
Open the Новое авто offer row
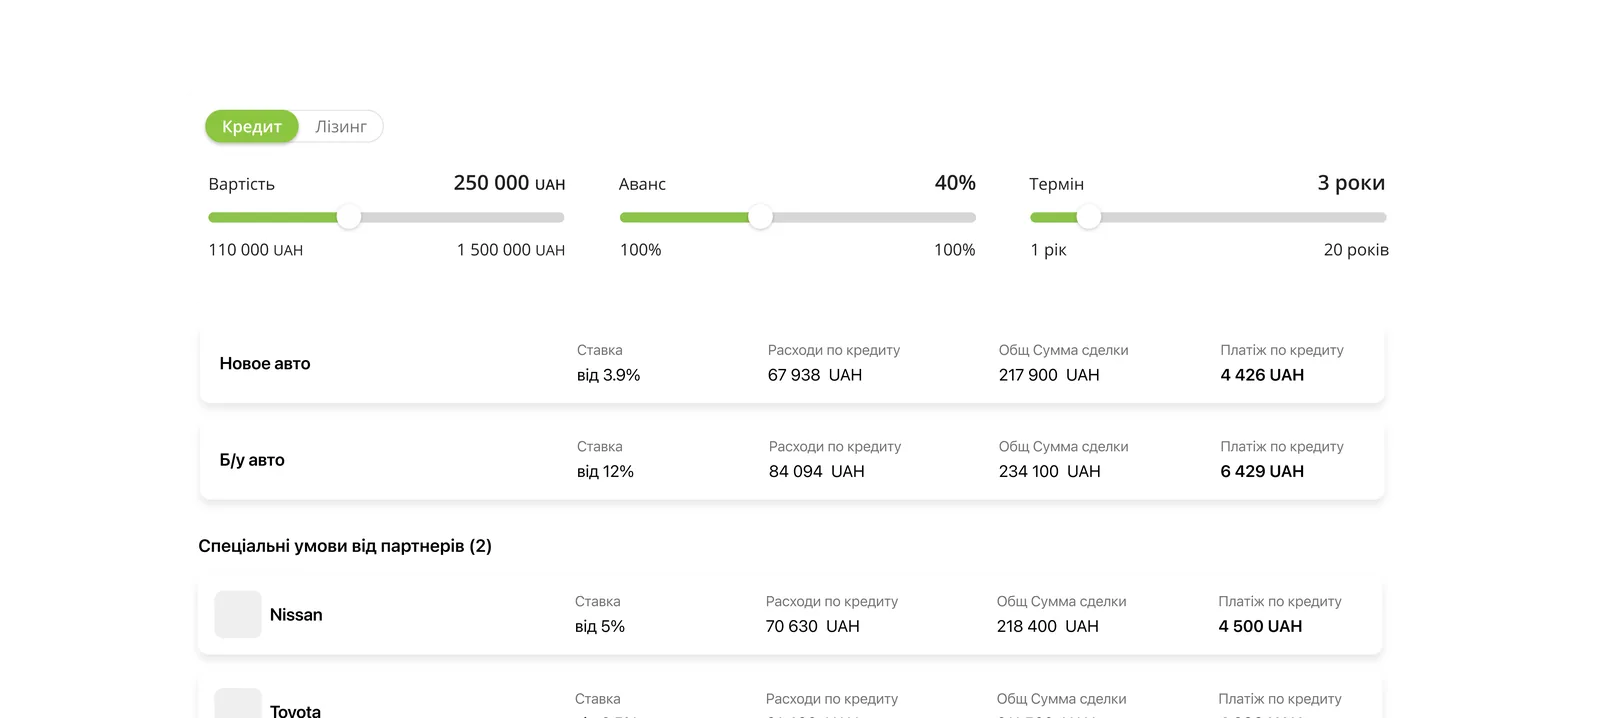click(x=792, y=364)
